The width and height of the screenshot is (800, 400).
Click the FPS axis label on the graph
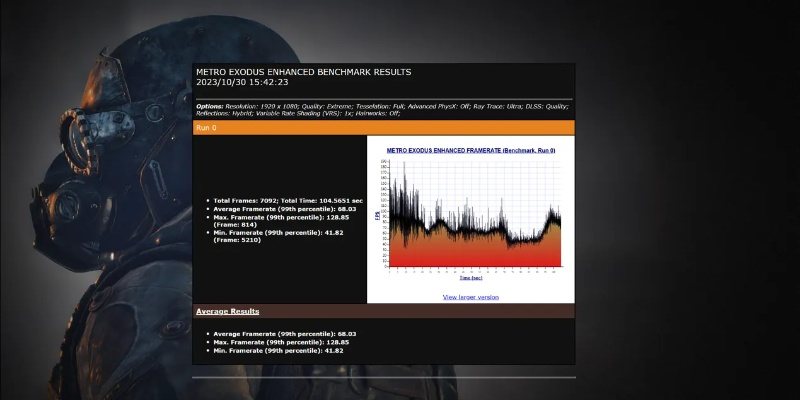coord(378,213)
